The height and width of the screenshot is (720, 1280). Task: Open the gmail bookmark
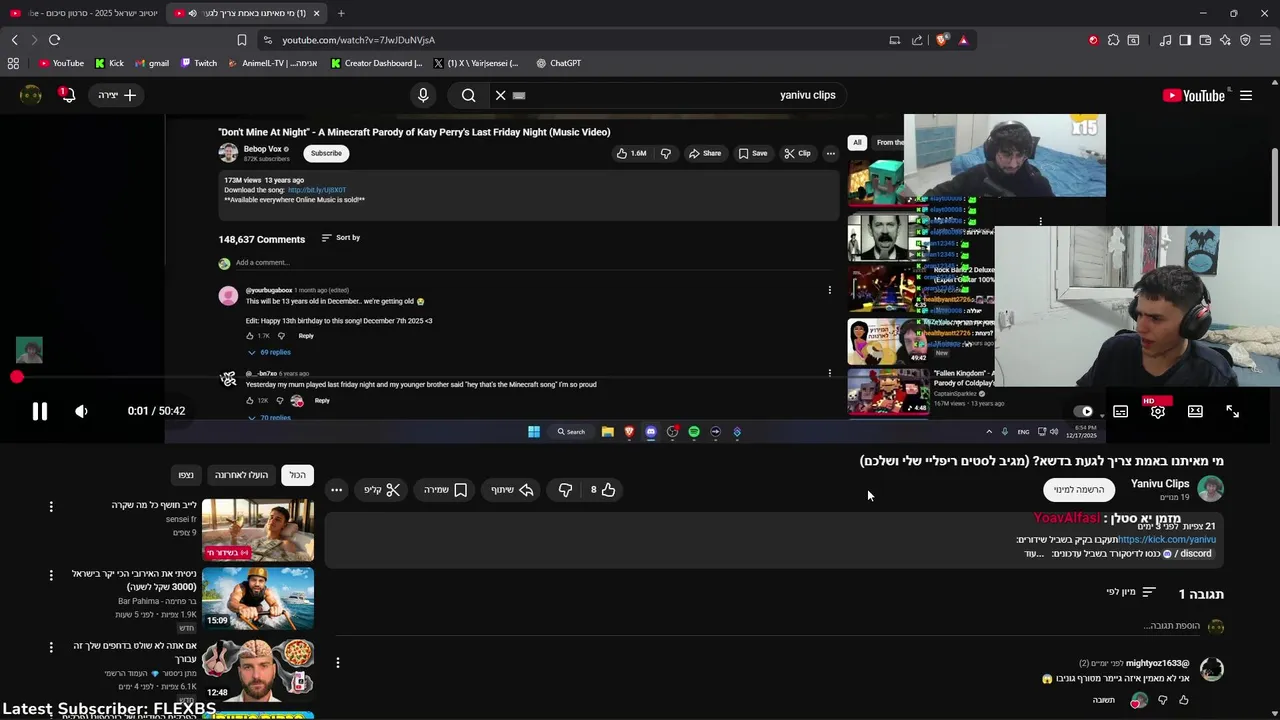pyautogui.click(x=152, y=63)
